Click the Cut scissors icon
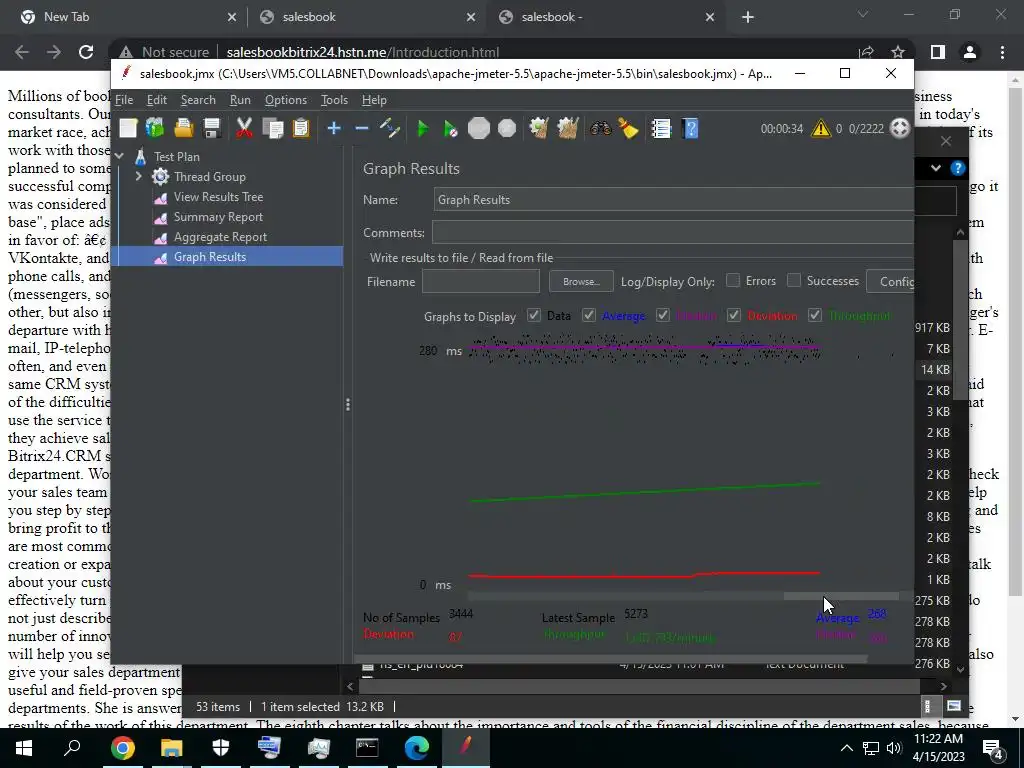This screenshot has width=1024, height=768. (244, 128)
